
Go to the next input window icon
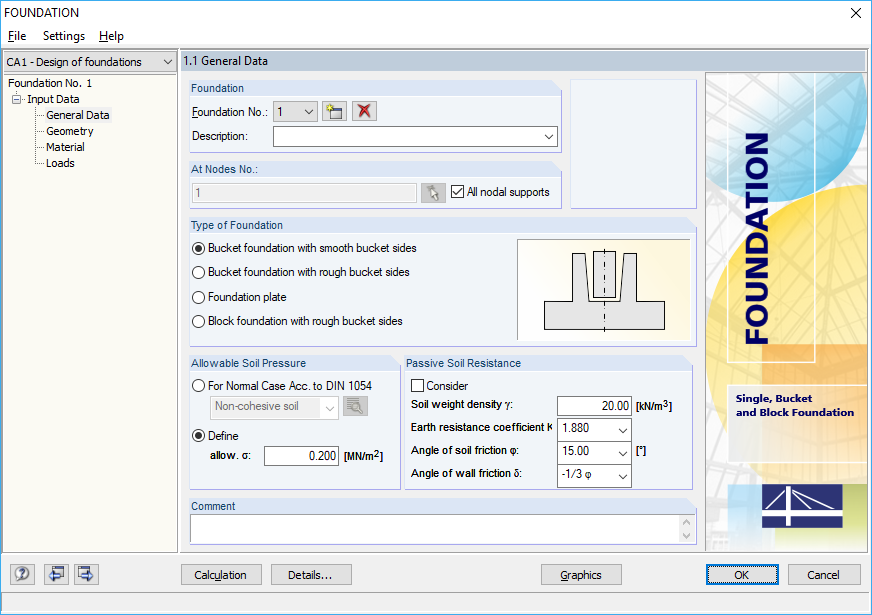coord(86,574)
